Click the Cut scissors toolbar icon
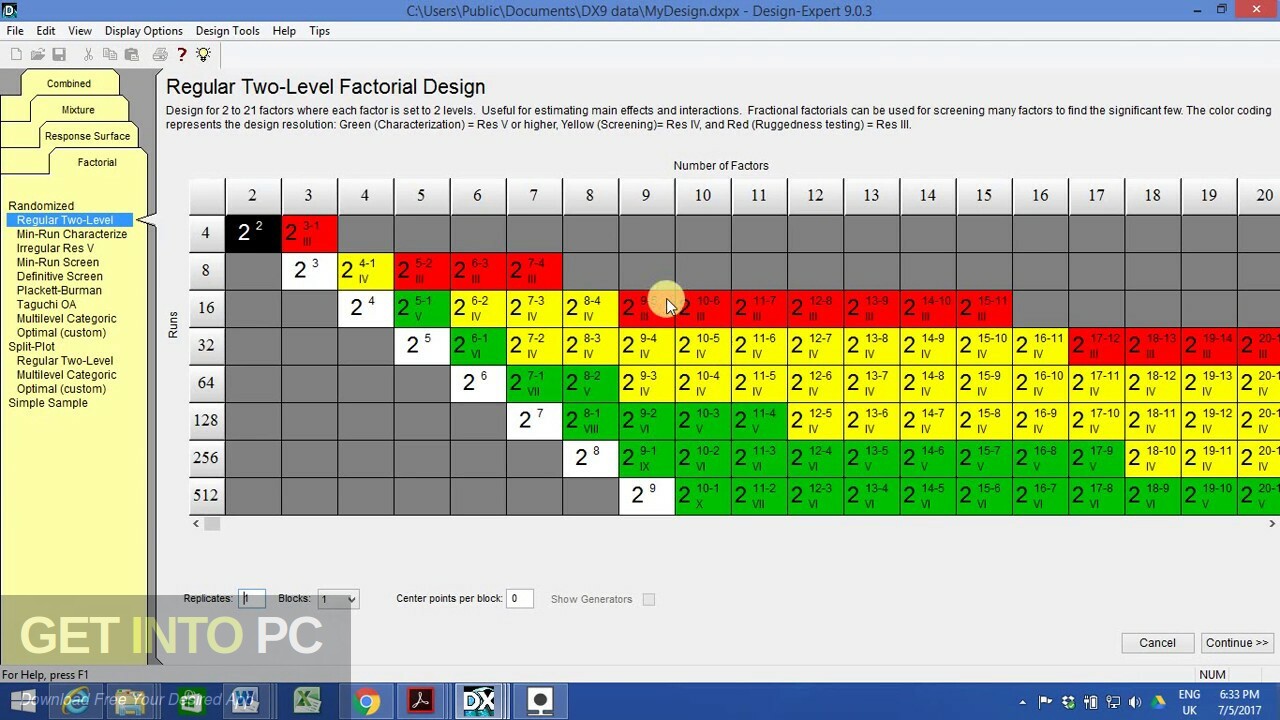1280x720 pixels. coord(89,54)
